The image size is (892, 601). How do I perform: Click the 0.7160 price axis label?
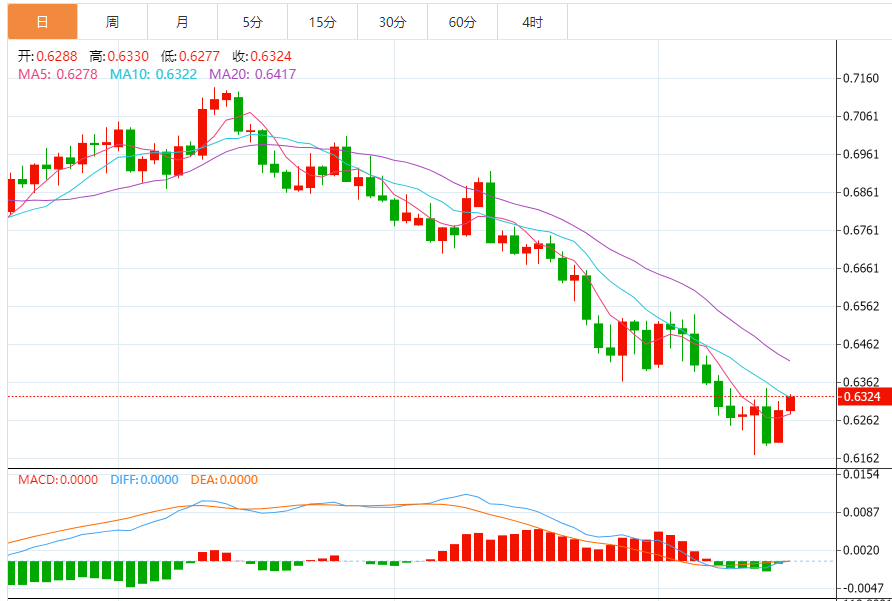861,78
